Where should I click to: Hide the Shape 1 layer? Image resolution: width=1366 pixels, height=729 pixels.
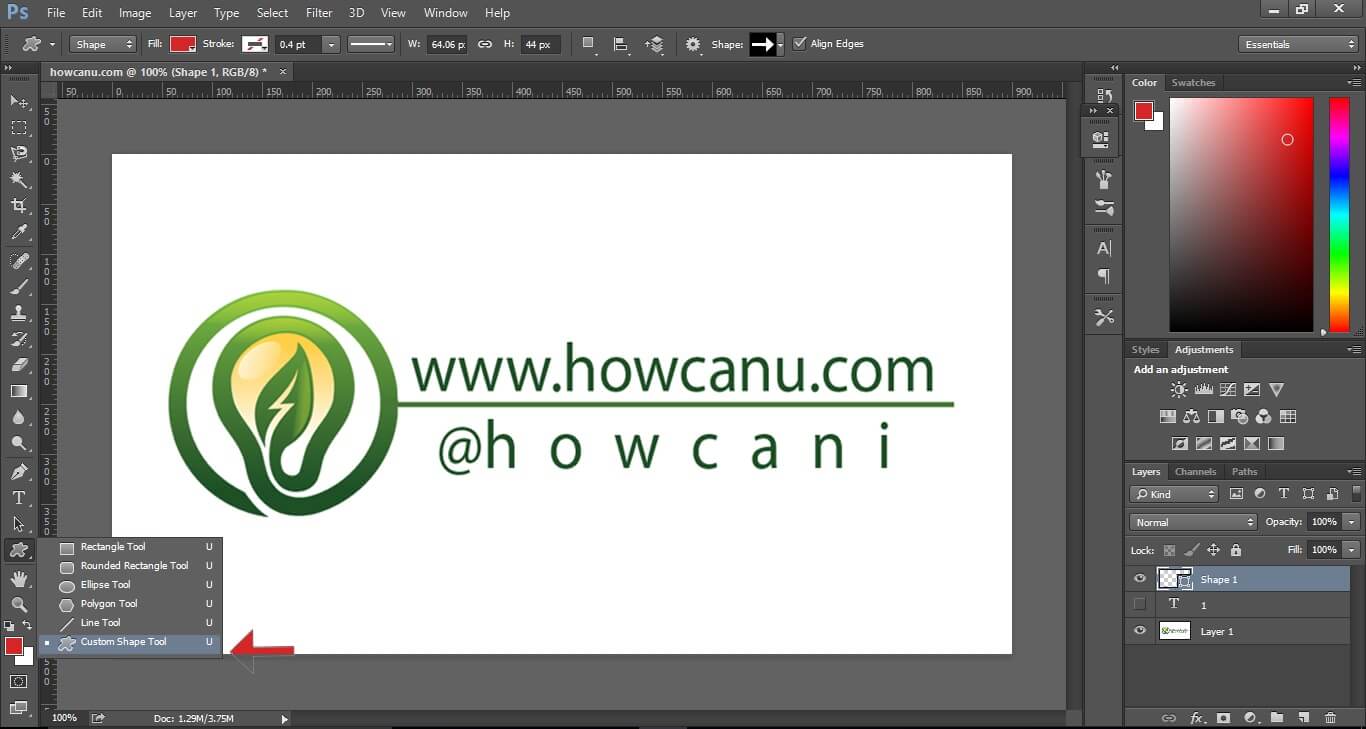[x=1139, y=579]
